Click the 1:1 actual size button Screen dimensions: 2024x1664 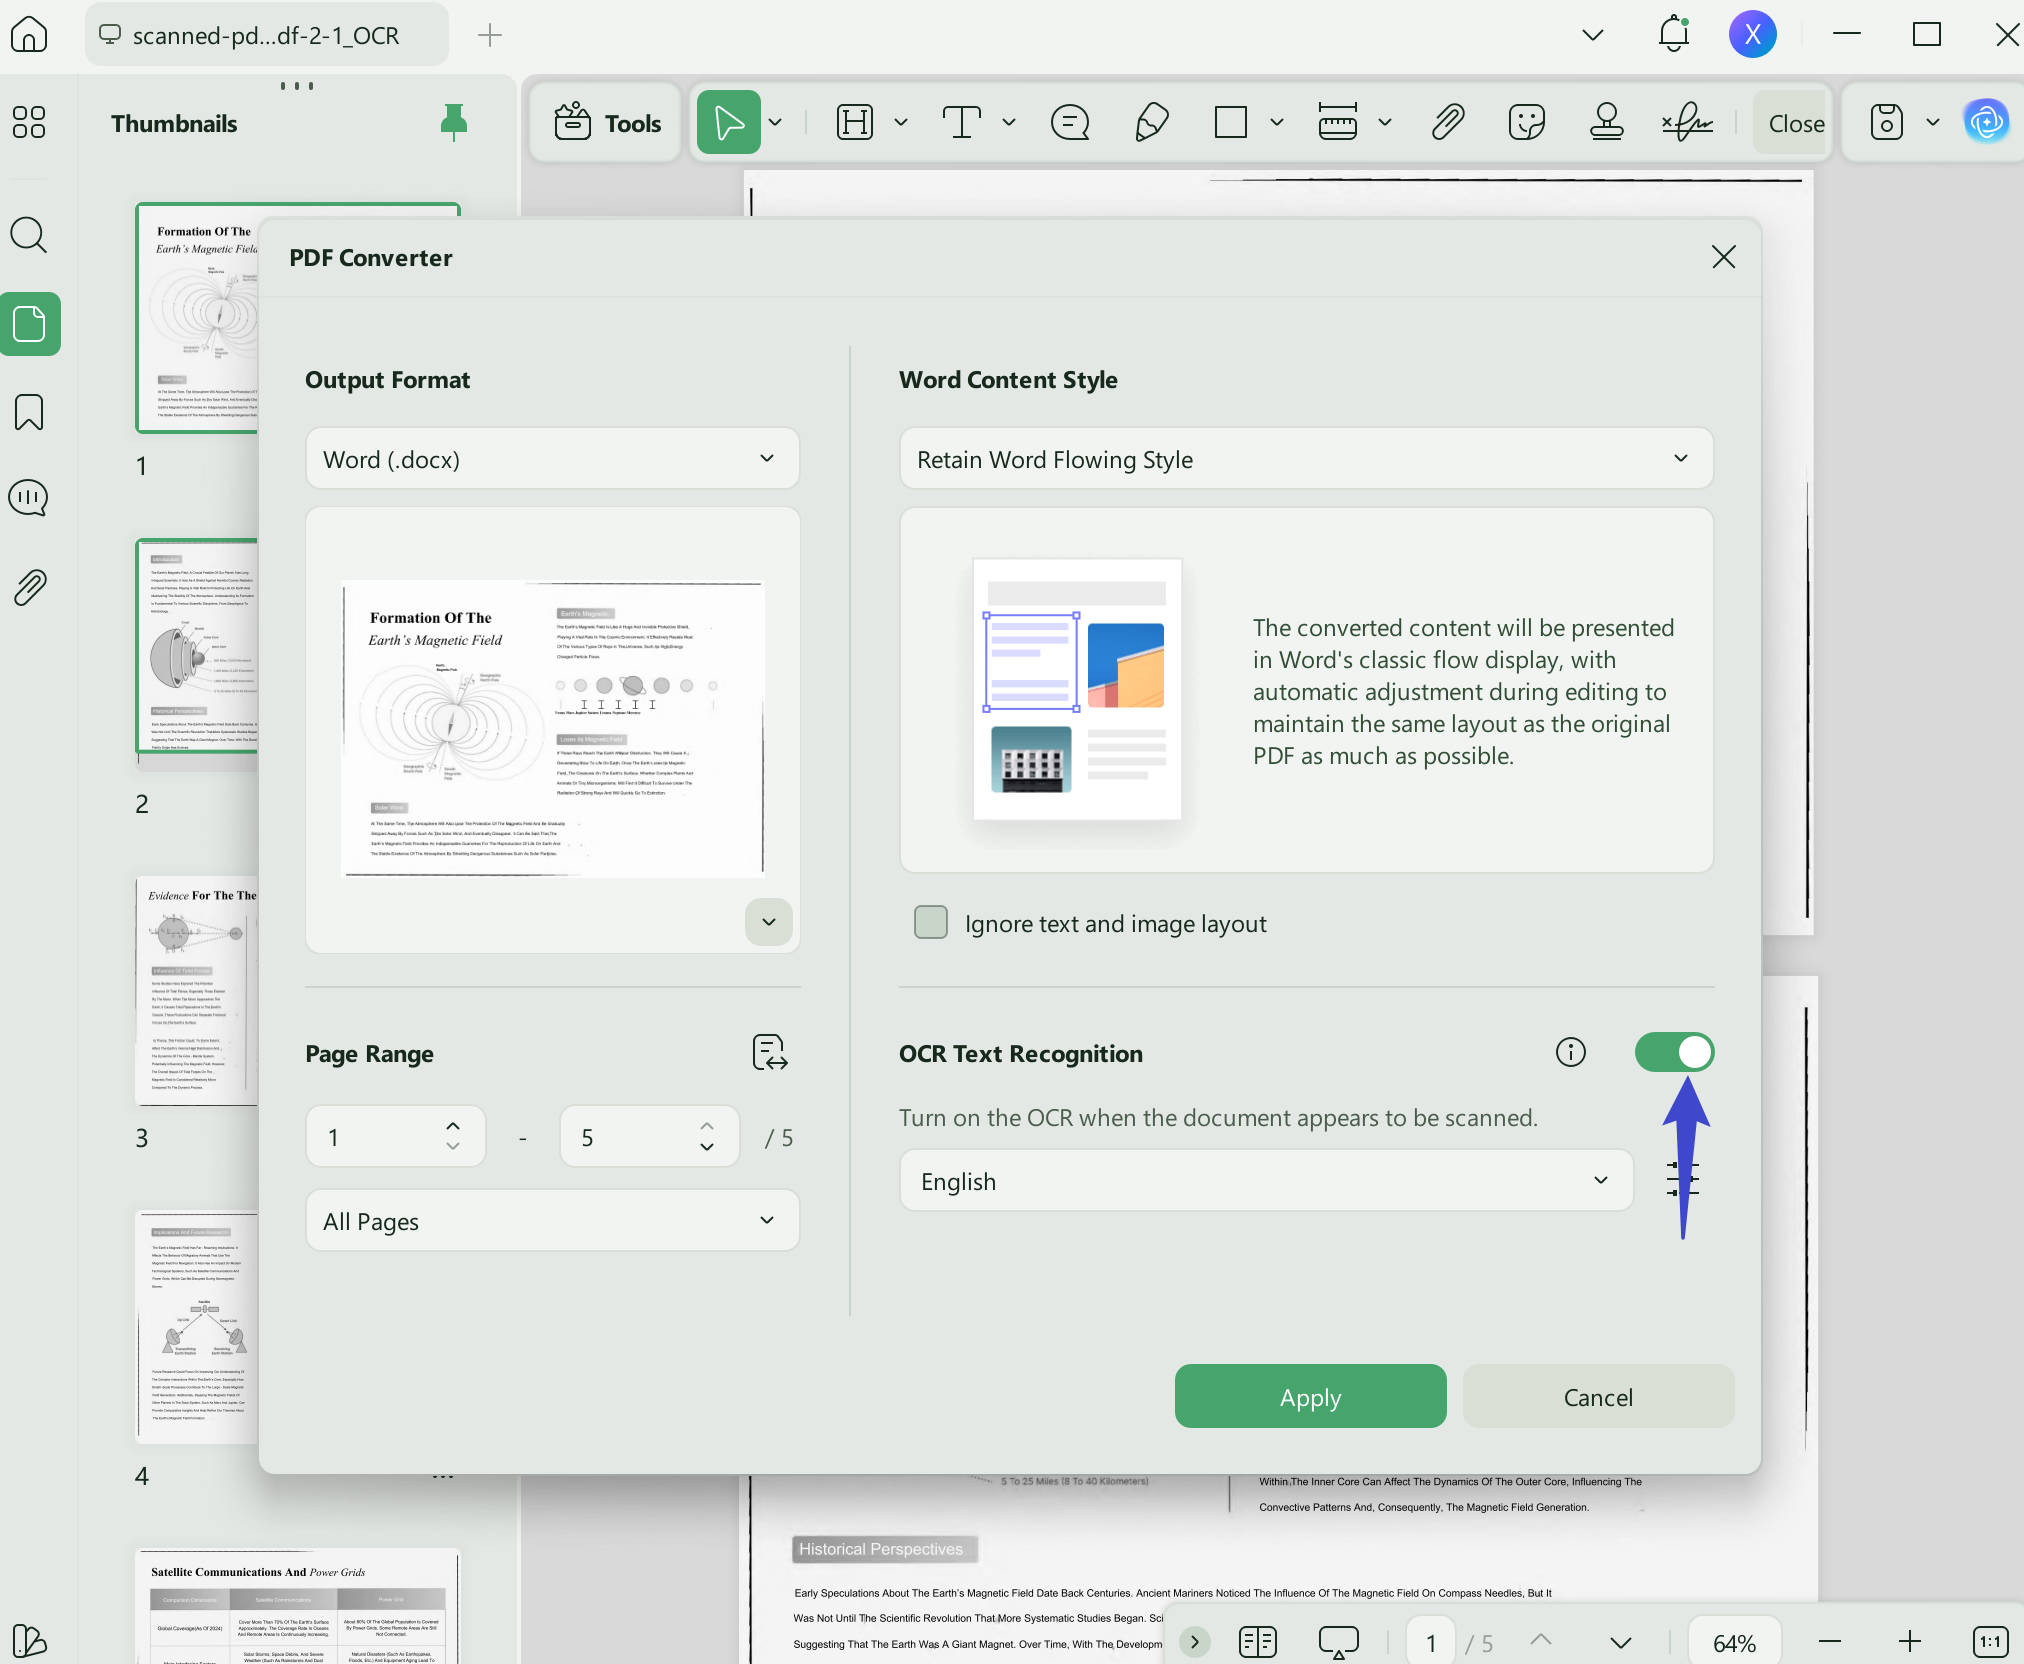(x=1989, y=1641)
